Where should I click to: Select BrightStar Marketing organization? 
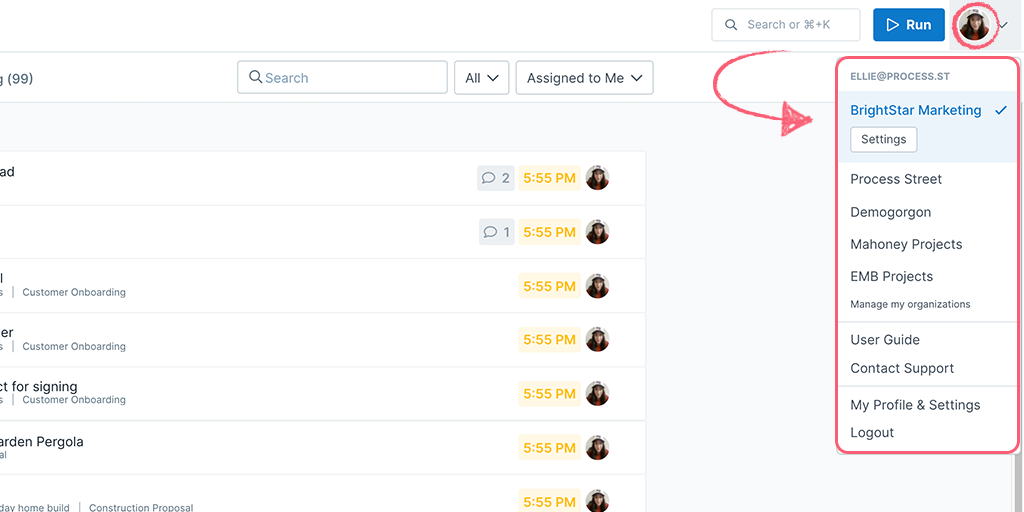[916, 110]
